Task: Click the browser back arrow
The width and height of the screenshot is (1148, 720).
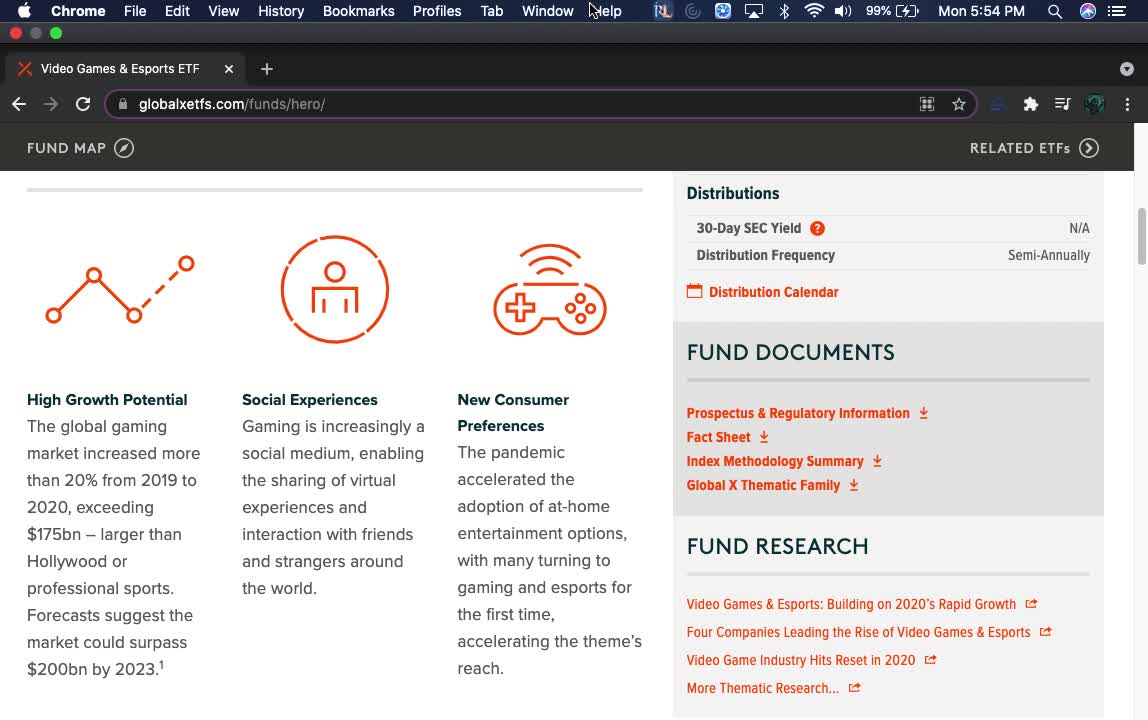Action: tap(19, 104)
